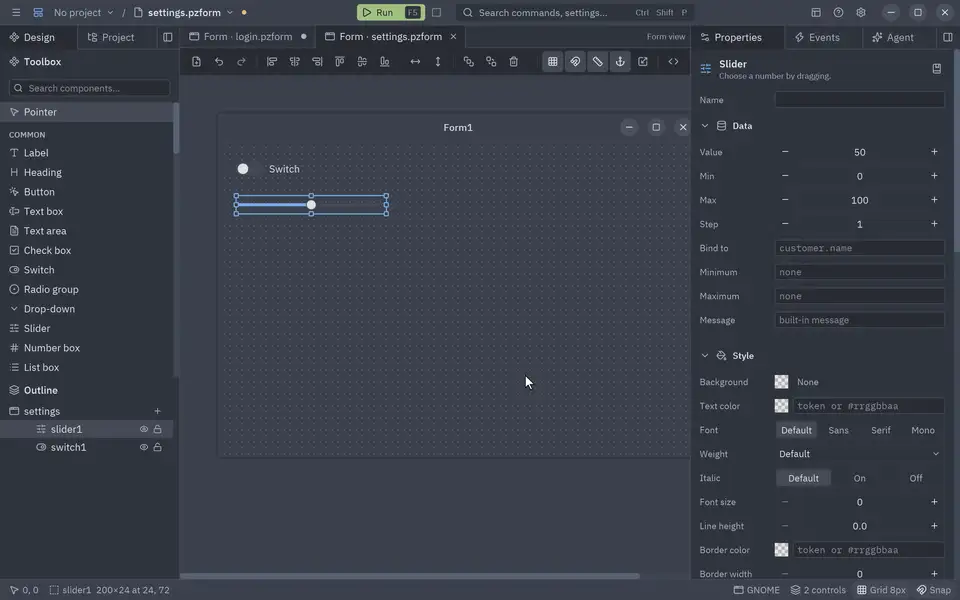The height and width of the screenshot is (600, 960).
Task: Toggle the left sidebar panel icon
Action: point(168,37)
